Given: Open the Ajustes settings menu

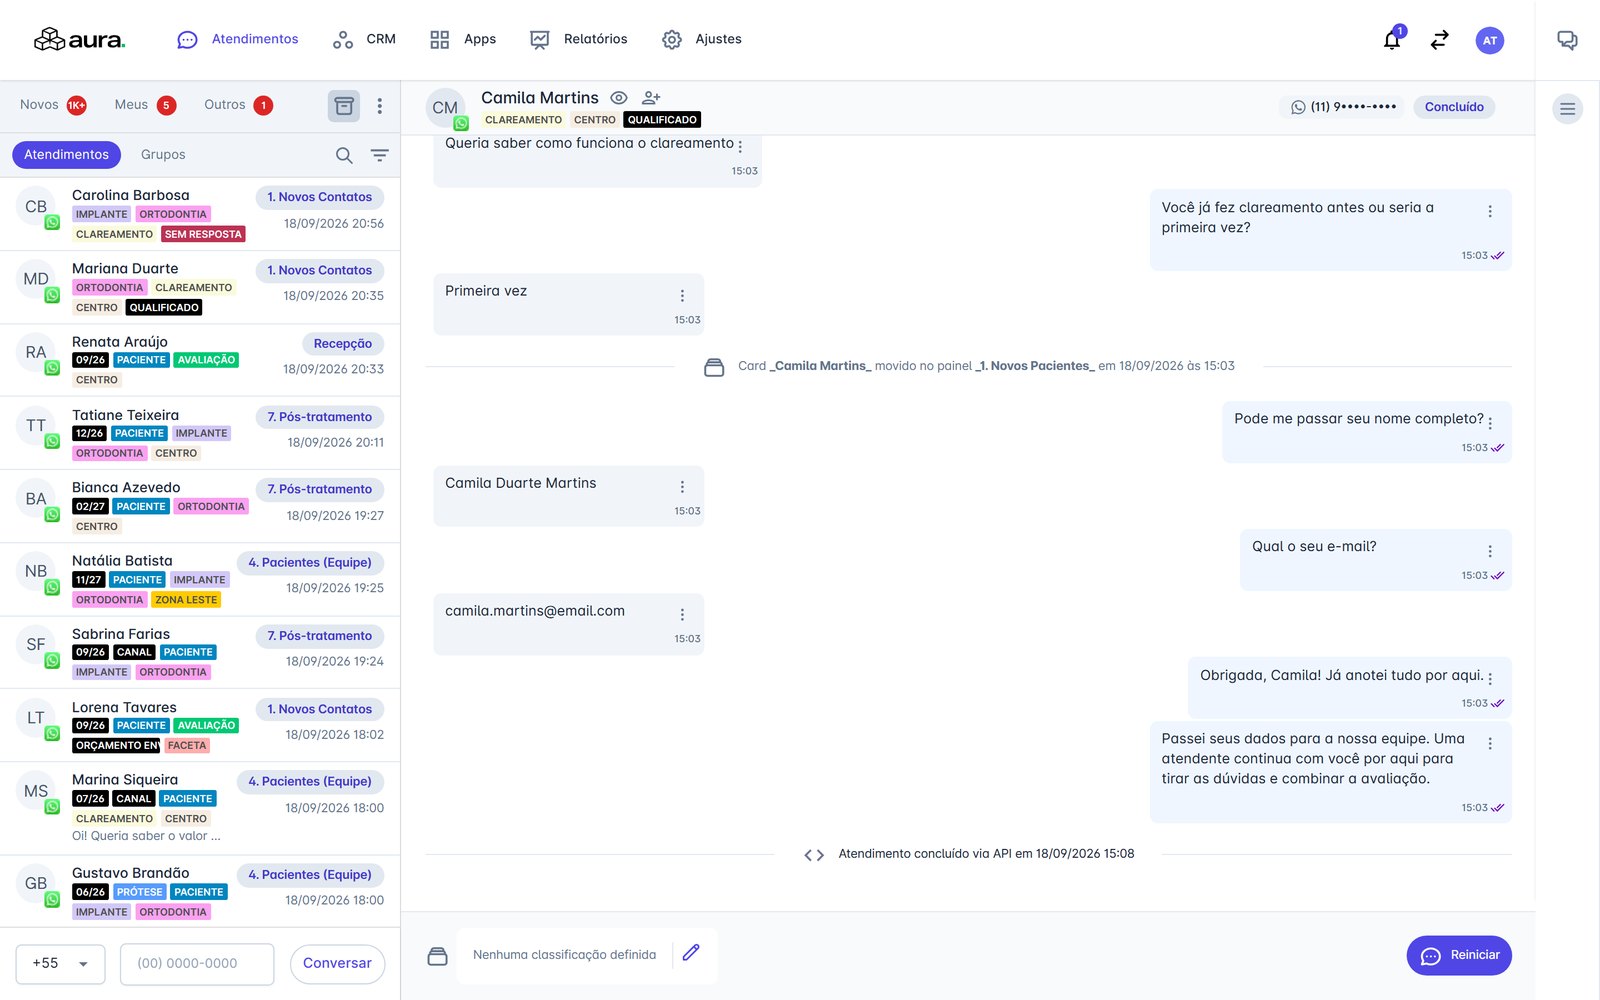Looking at the screenshot, I should click(x=702, y=39).
